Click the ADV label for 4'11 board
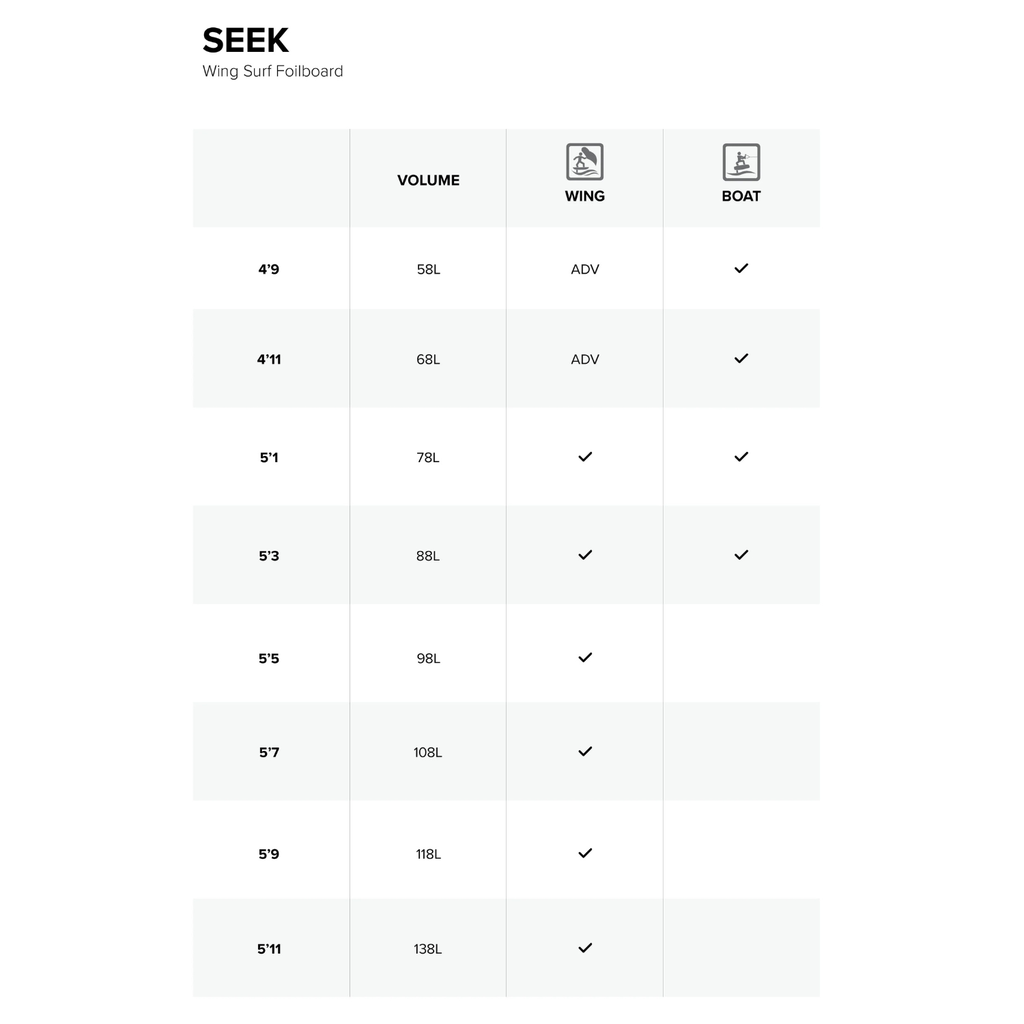The image size is (1024, 1024). [585, 359]
